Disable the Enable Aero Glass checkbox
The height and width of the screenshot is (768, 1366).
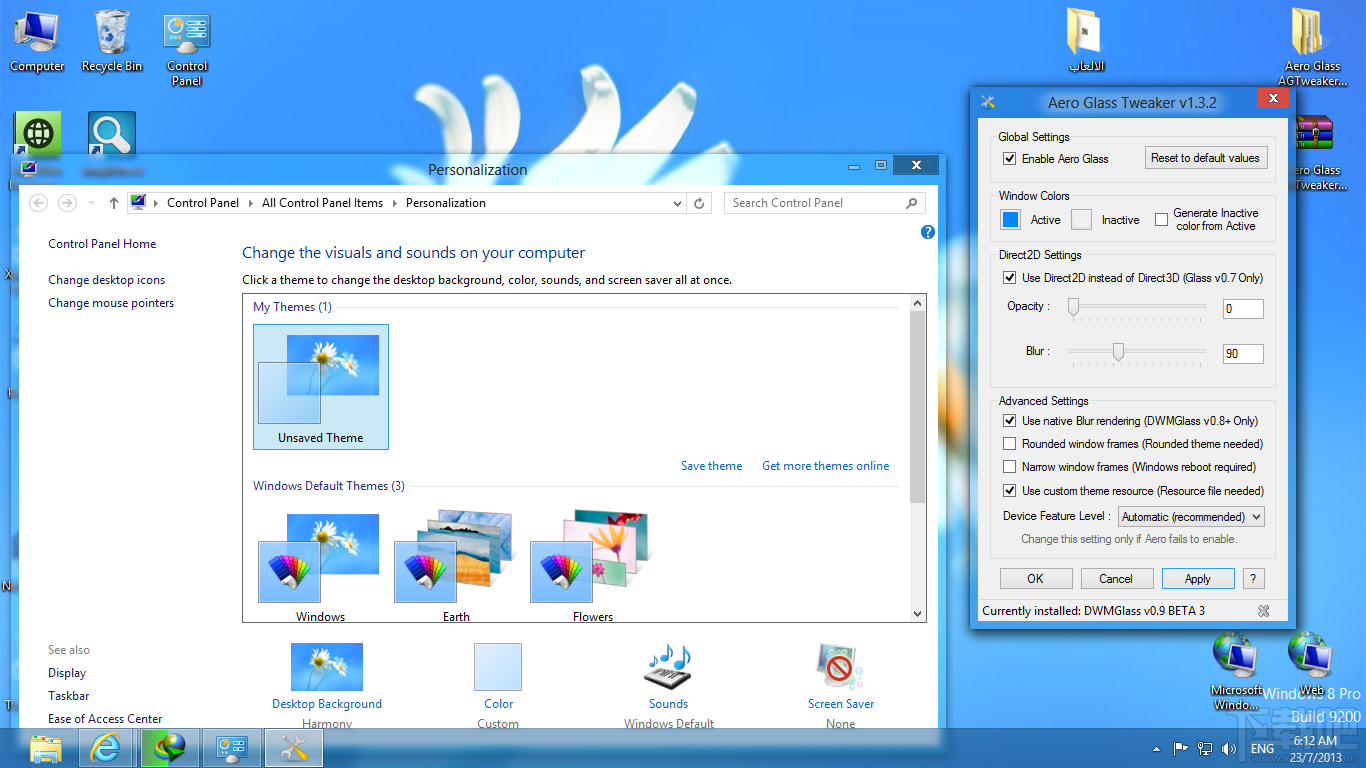[x=1009, y=158]
